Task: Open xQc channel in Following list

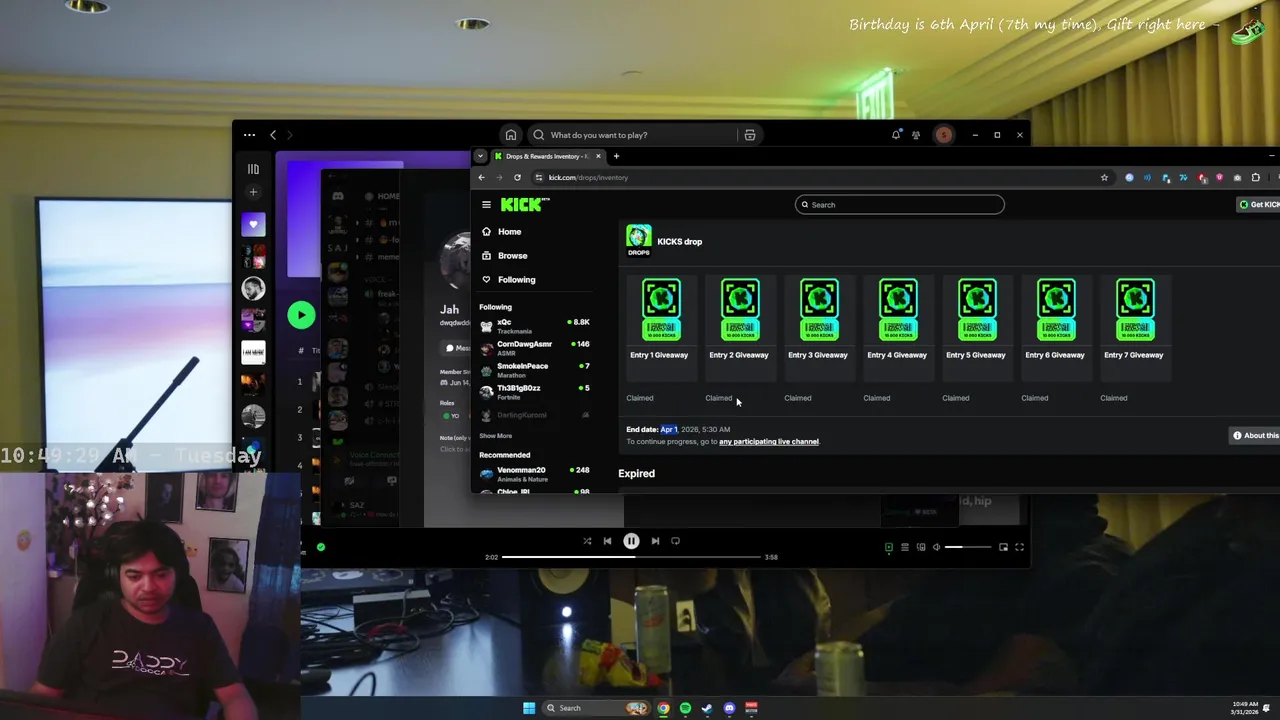Action: [535, 325]
